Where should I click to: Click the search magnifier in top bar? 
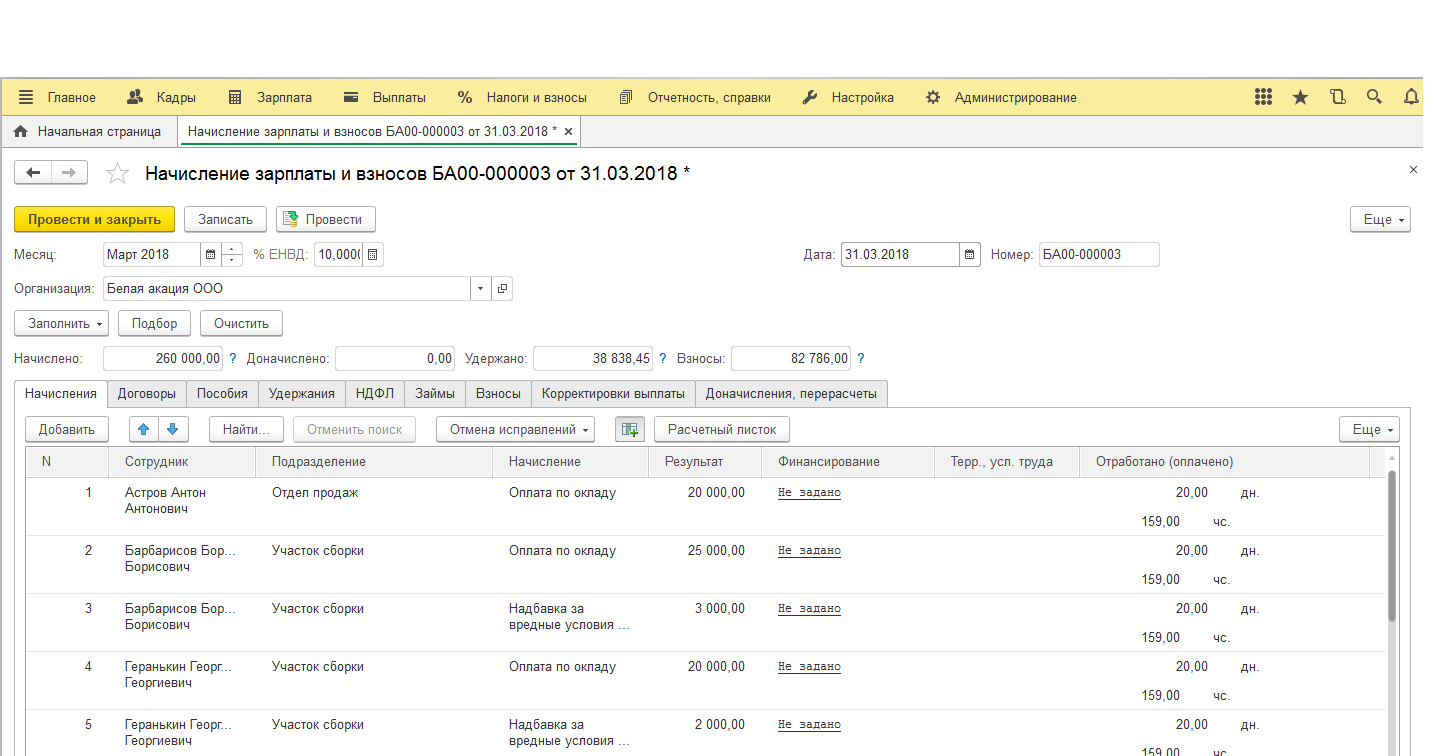click(x=1374, y=97)
